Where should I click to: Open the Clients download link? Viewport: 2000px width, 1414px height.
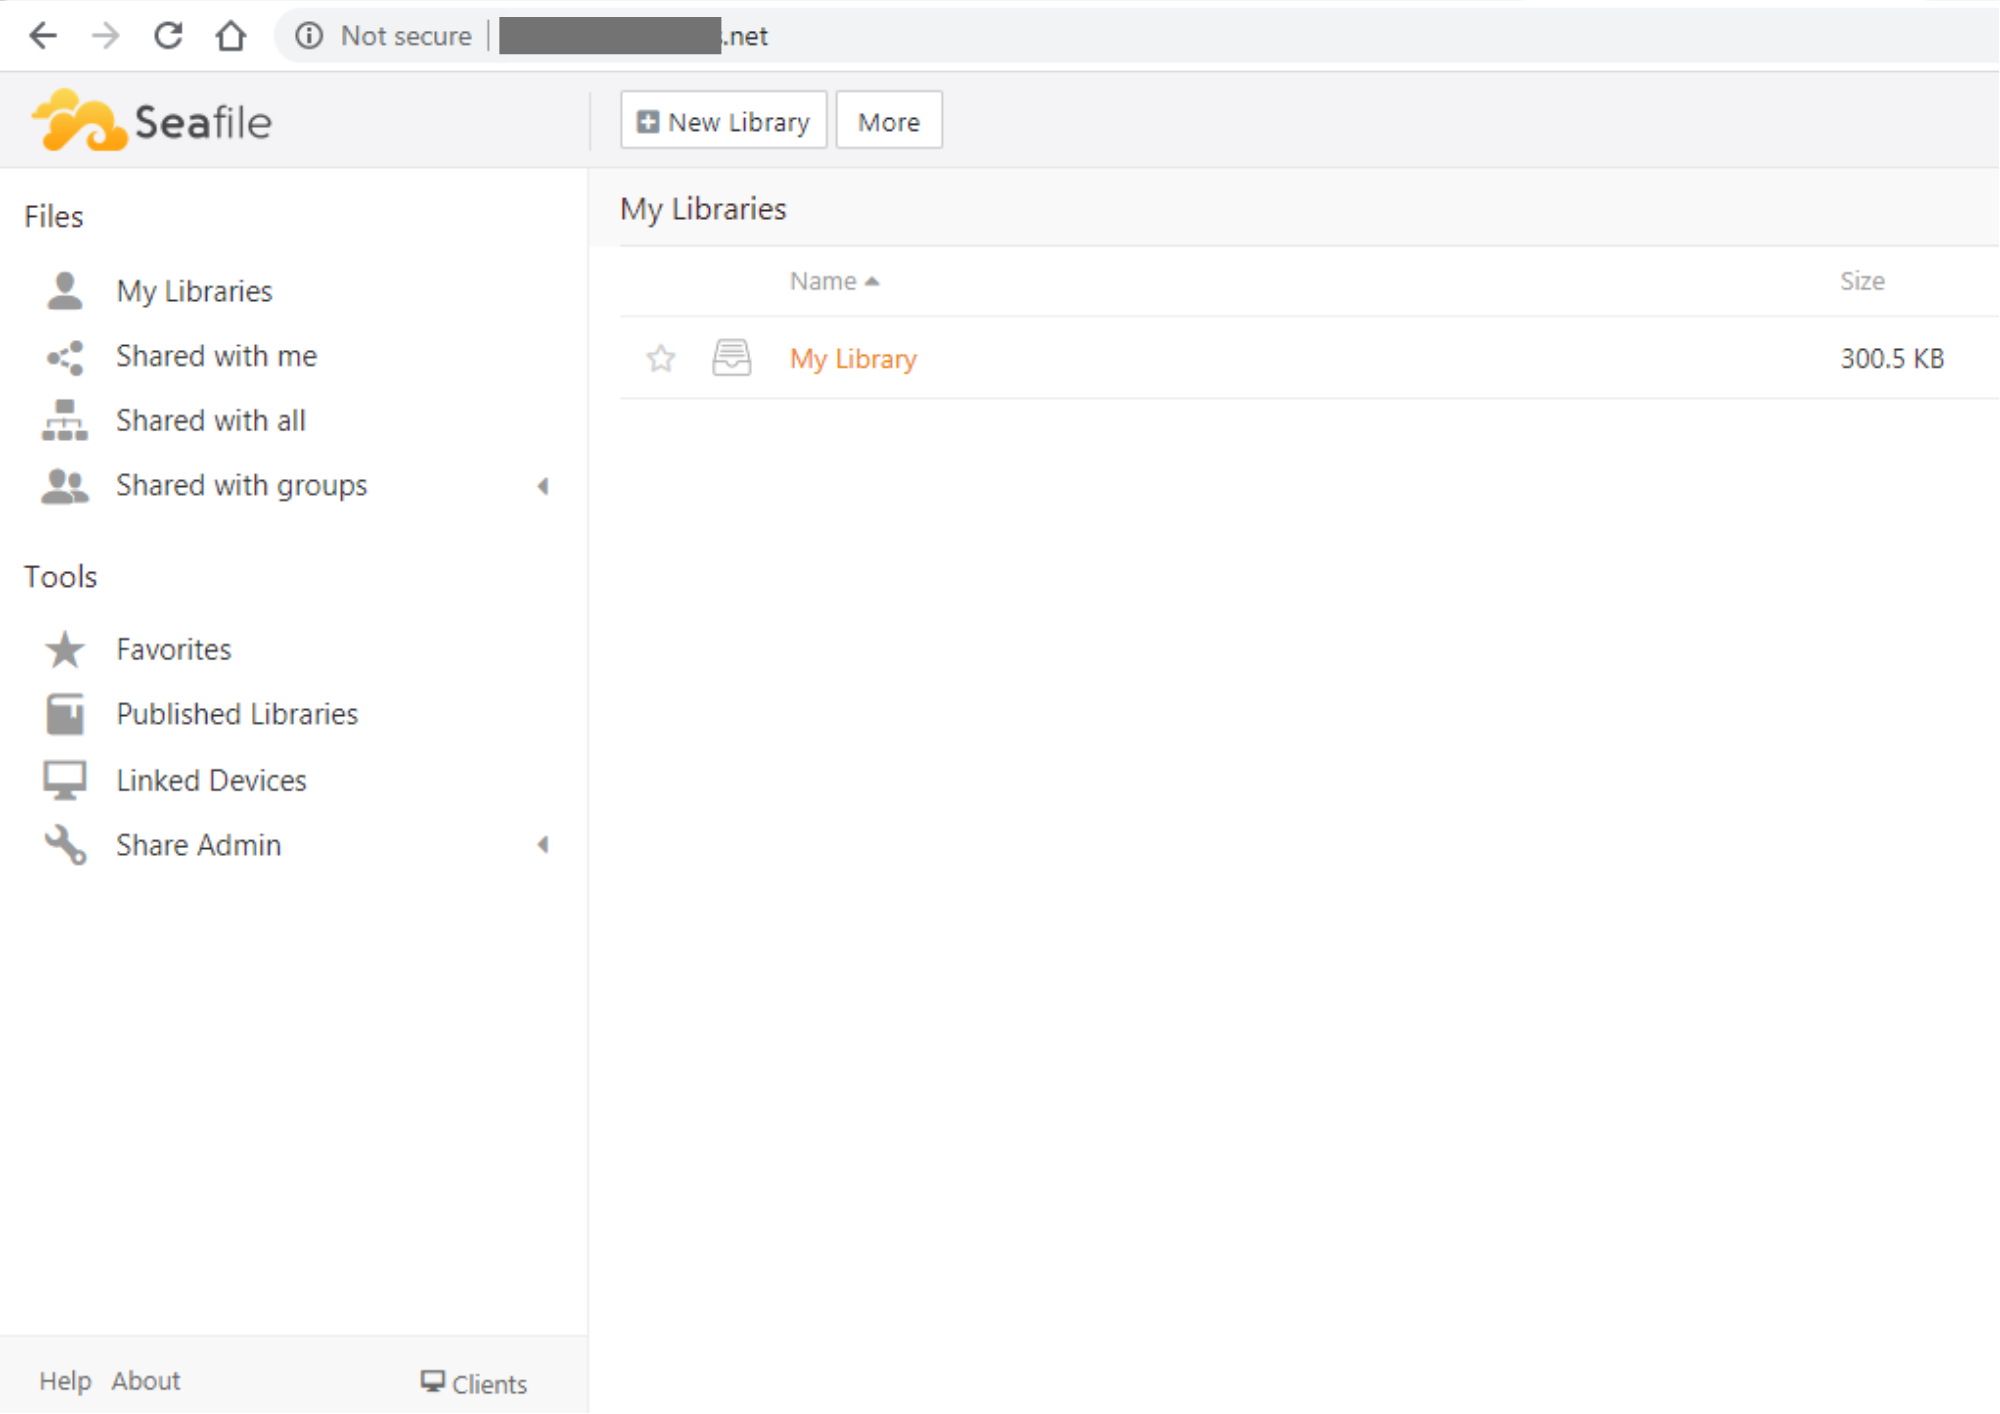click(x=474, y=1383)
